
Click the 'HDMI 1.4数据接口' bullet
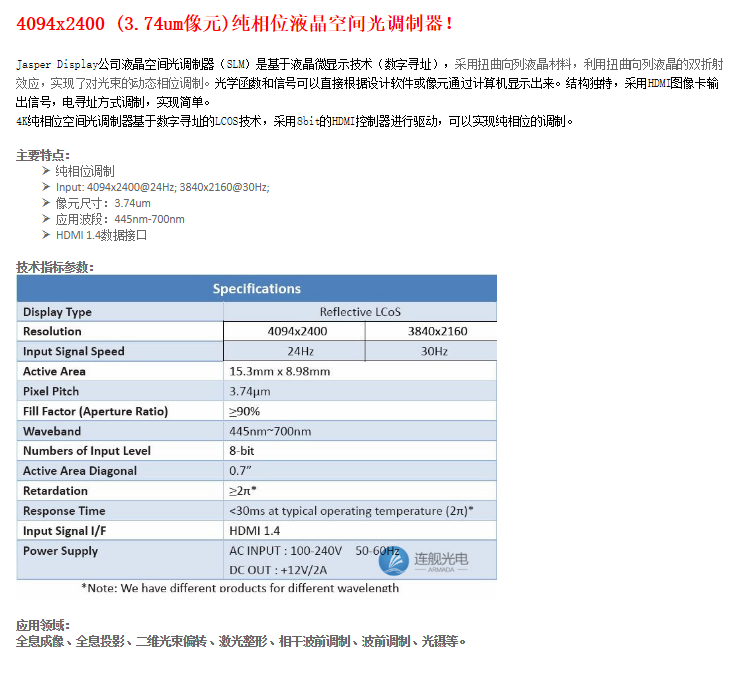coord(101,235)
